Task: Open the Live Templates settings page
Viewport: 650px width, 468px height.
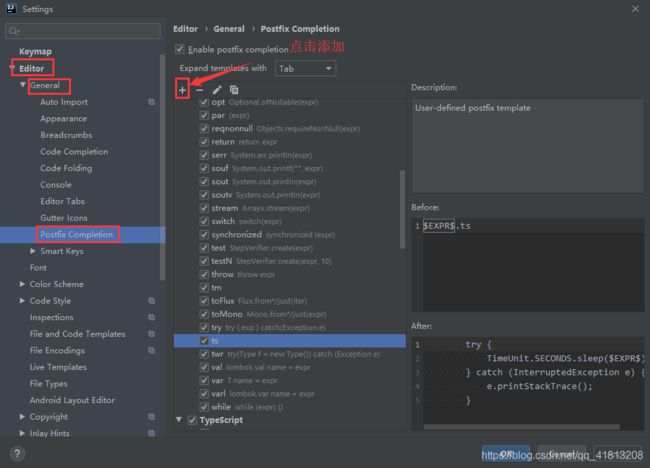Action: tap(58, 367)
